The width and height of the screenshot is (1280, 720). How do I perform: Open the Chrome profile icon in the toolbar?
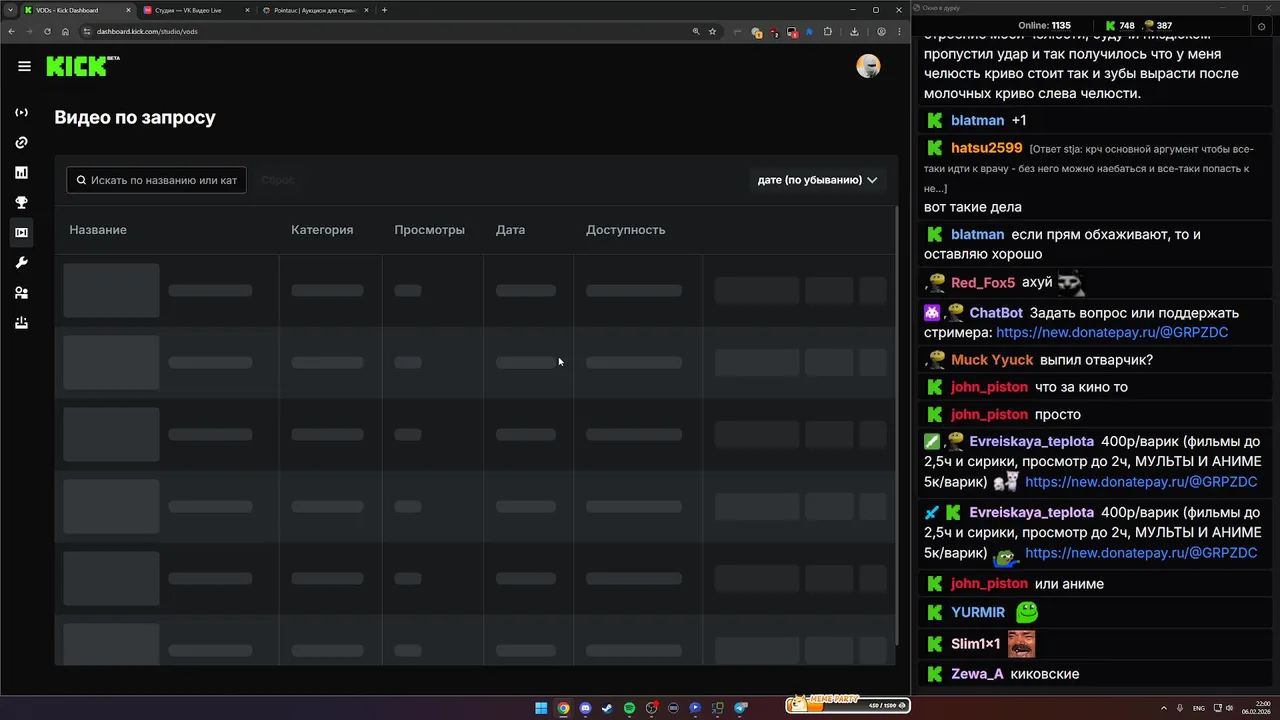pos(881,31)
